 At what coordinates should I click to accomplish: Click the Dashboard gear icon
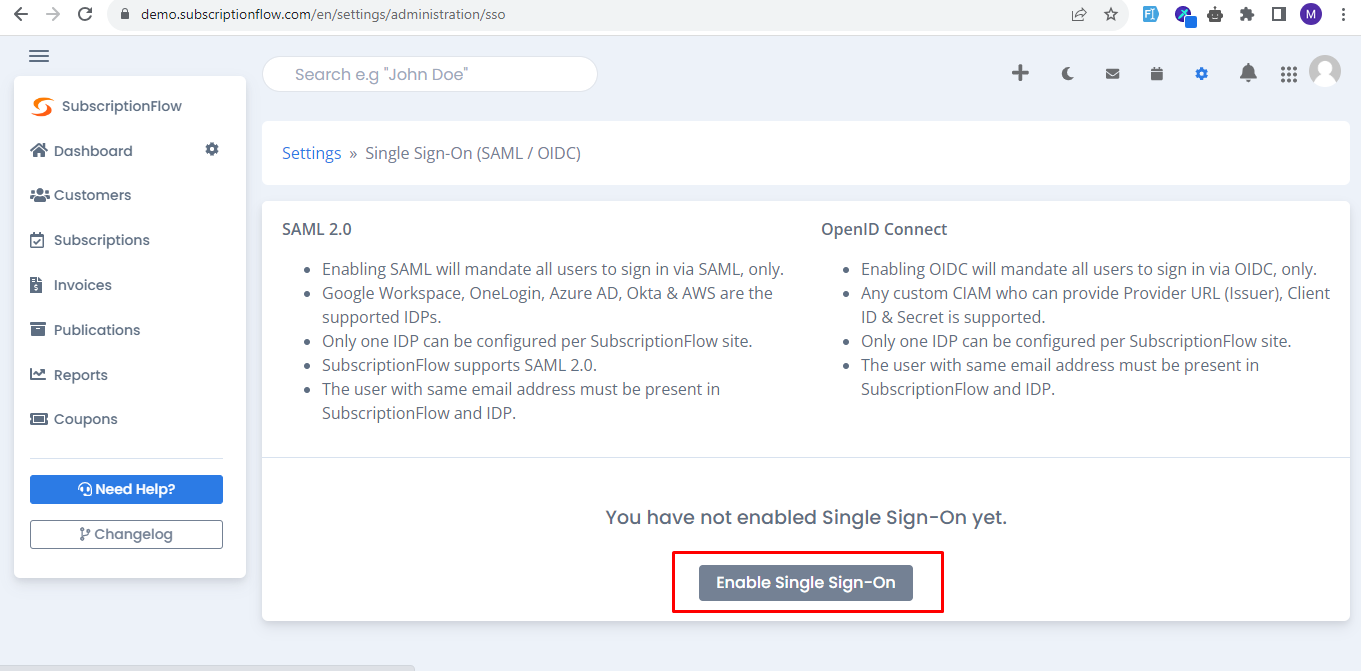tap(212, 149)
